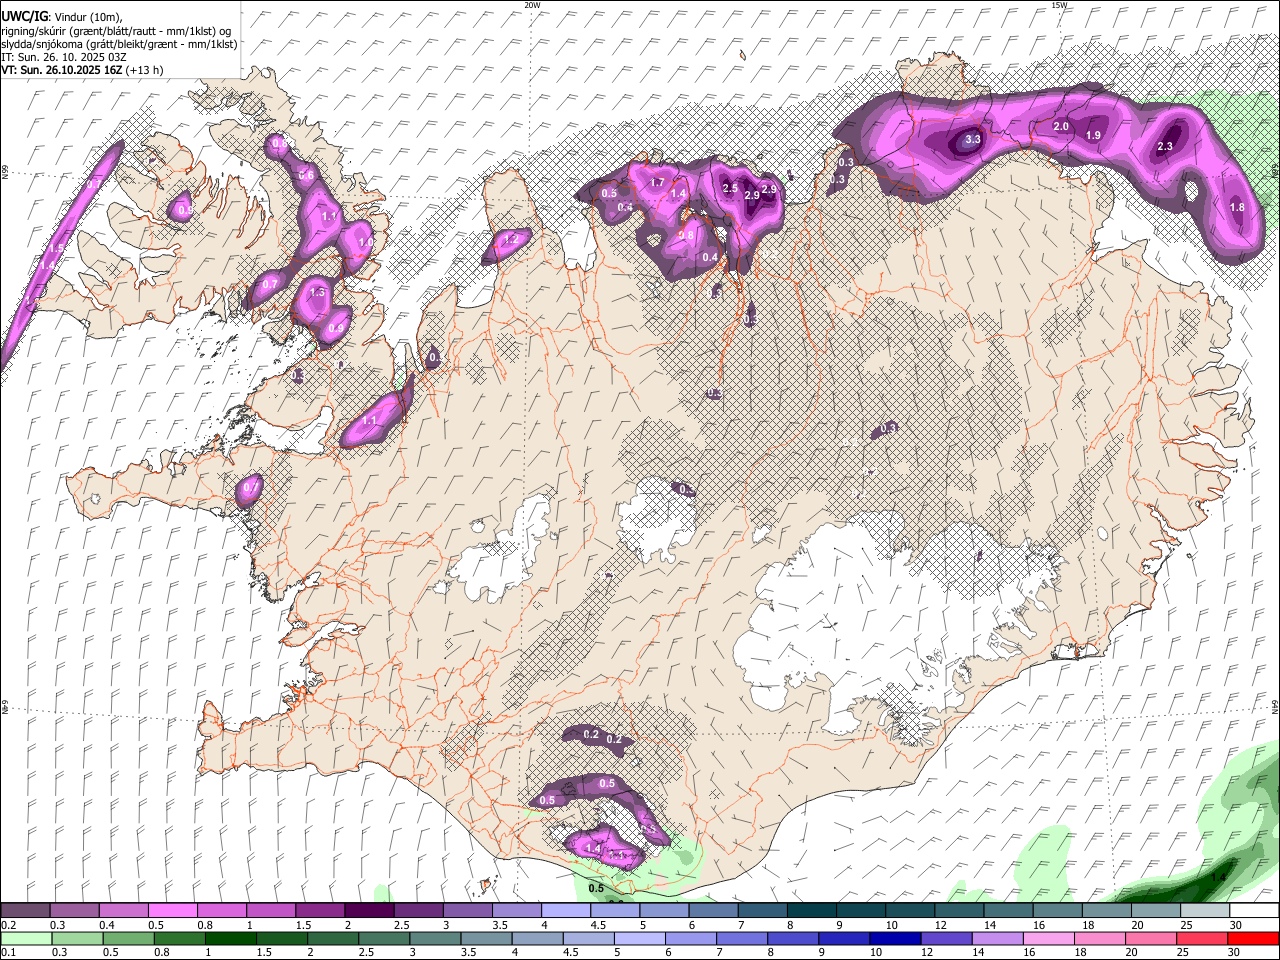Click the 1.2 value on the north-west peninsula

click(x=511, y=240)
